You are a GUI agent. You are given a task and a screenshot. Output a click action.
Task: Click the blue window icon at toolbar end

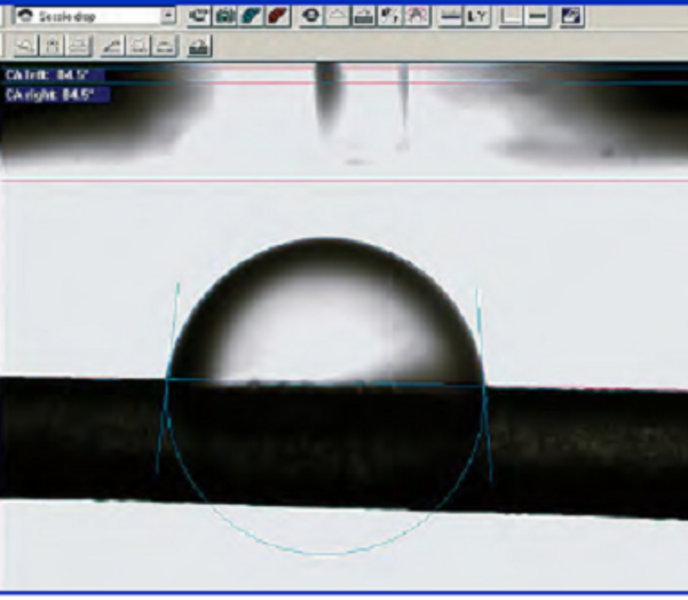point(571,17)
